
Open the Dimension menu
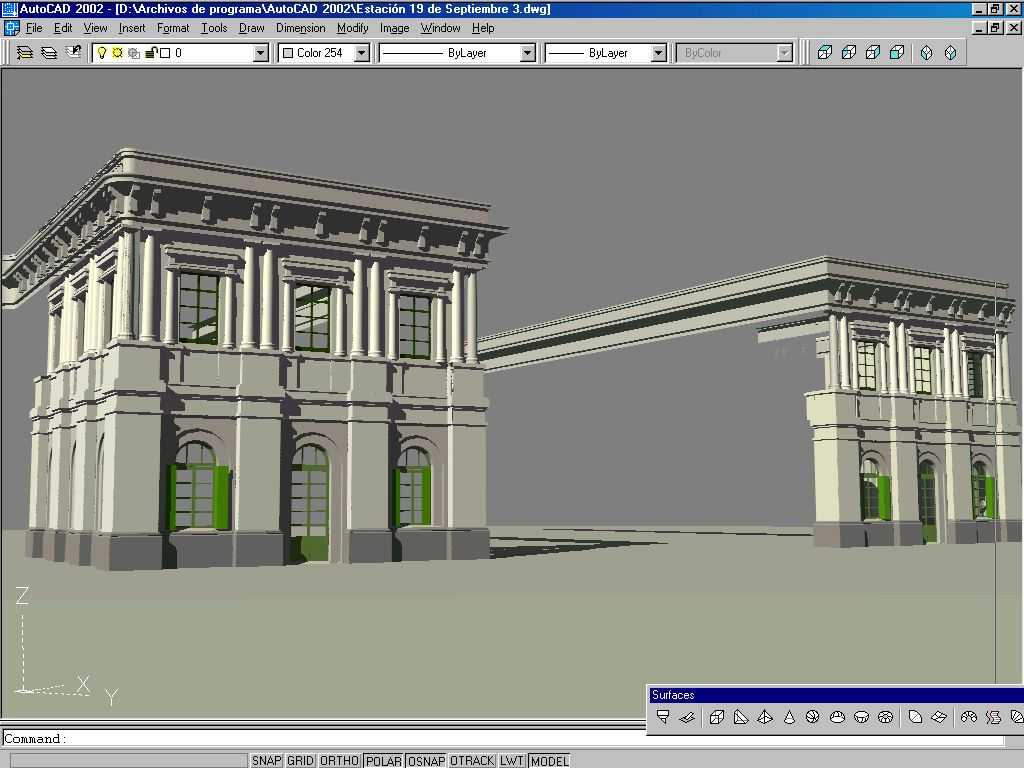[x=300, y=28]
